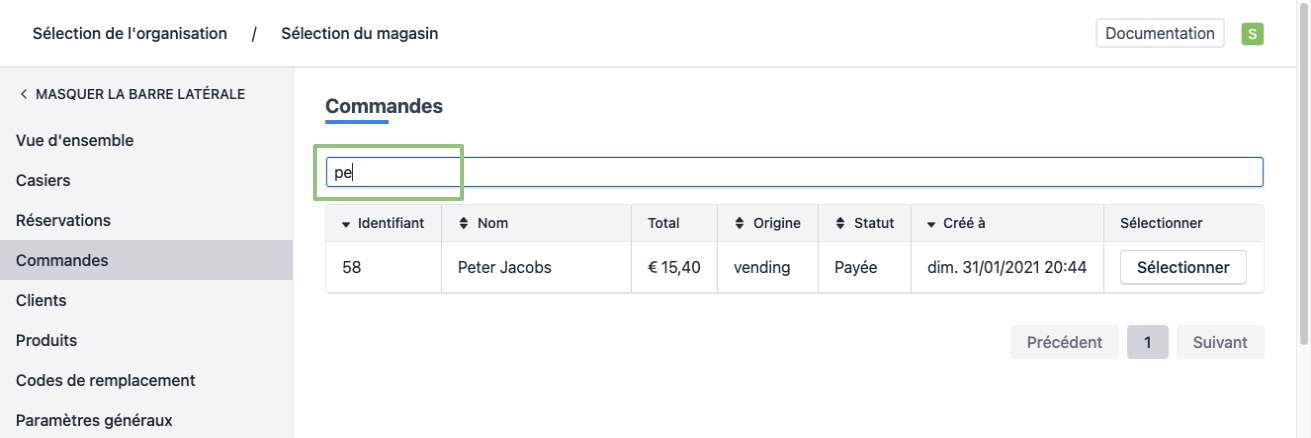The height and width of the screenshot is (438, 1311).
Task: Click the green S user avatar
Action: coord(1251,33)
